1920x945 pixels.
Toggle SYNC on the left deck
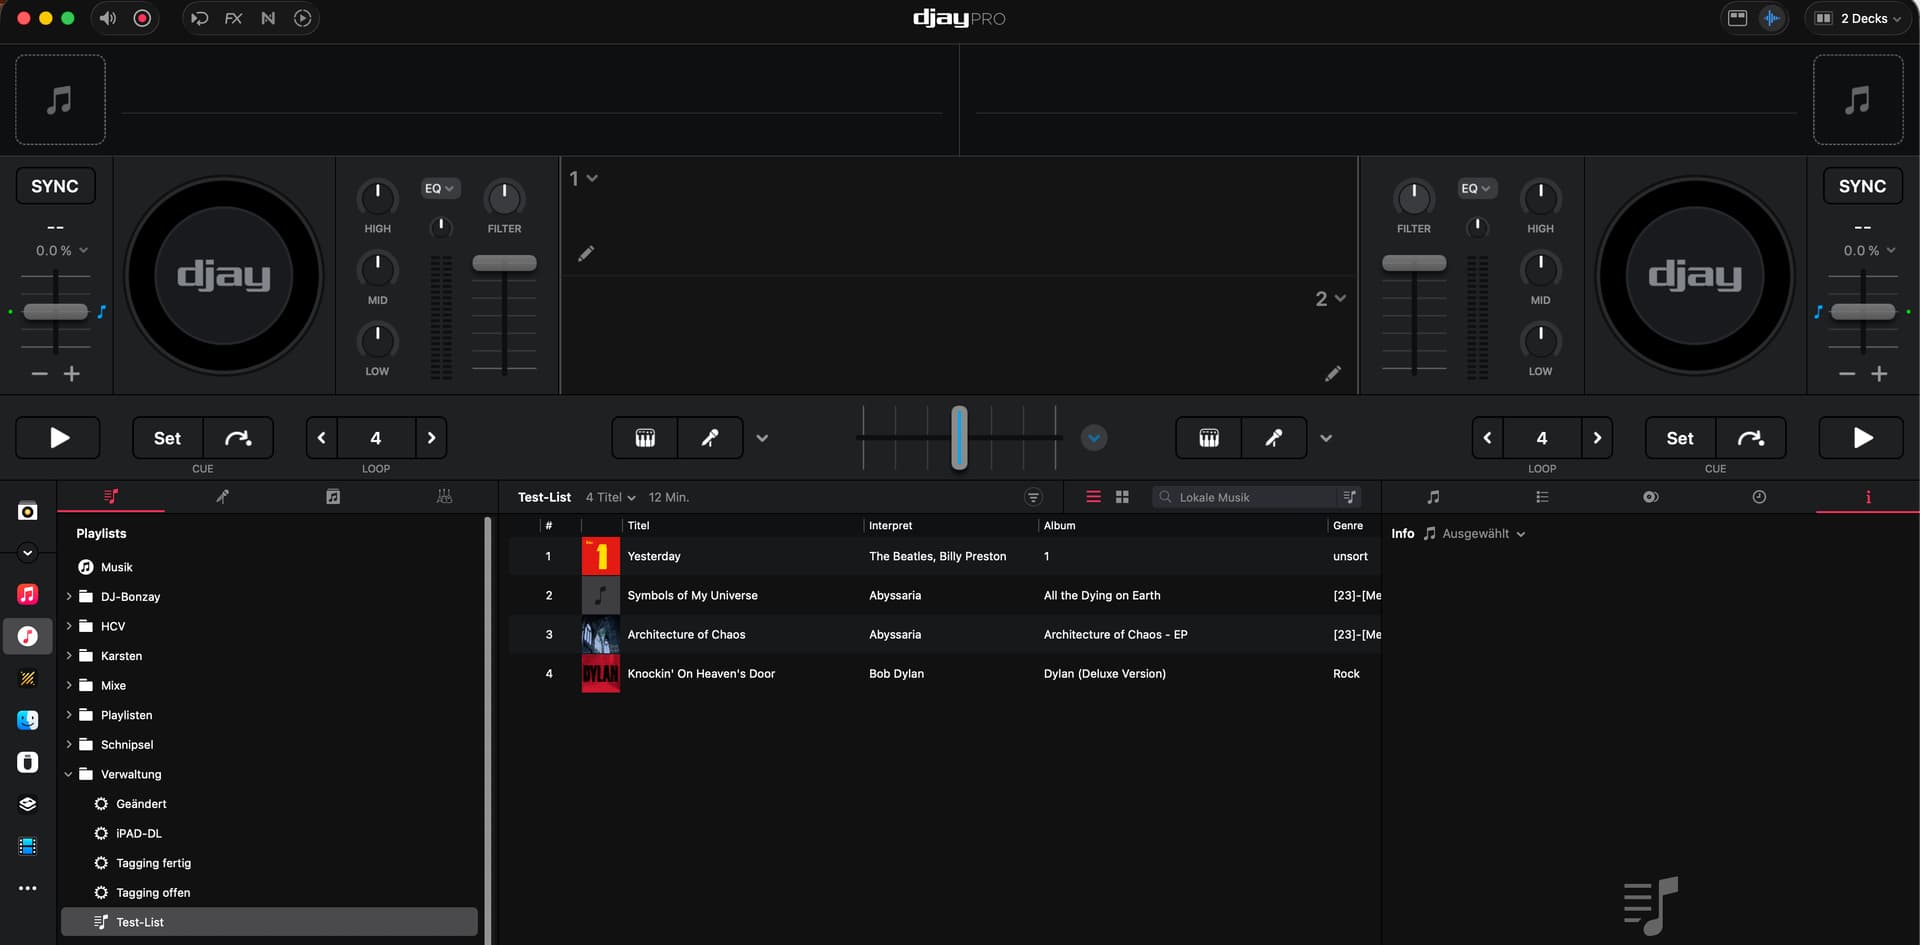[55, 186]
